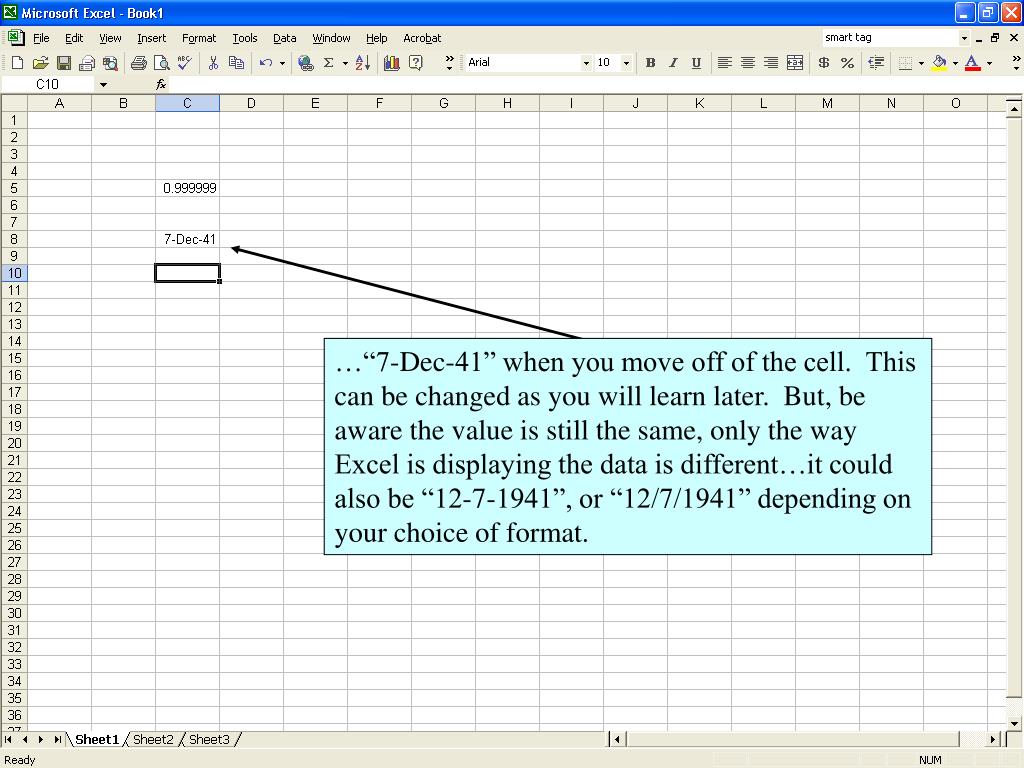Click the AutoSum sigma icon

pyautogui.click(x=328, y=63)
